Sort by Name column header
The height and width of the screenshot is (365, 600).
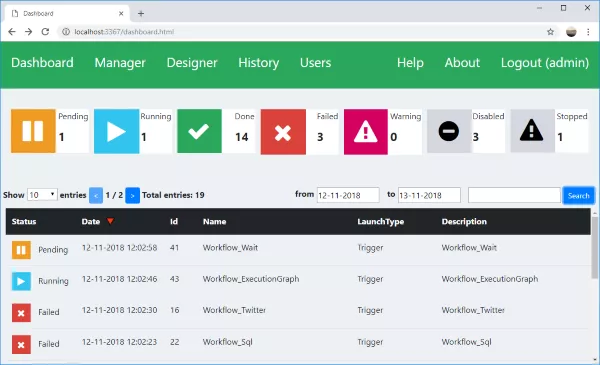214,222
